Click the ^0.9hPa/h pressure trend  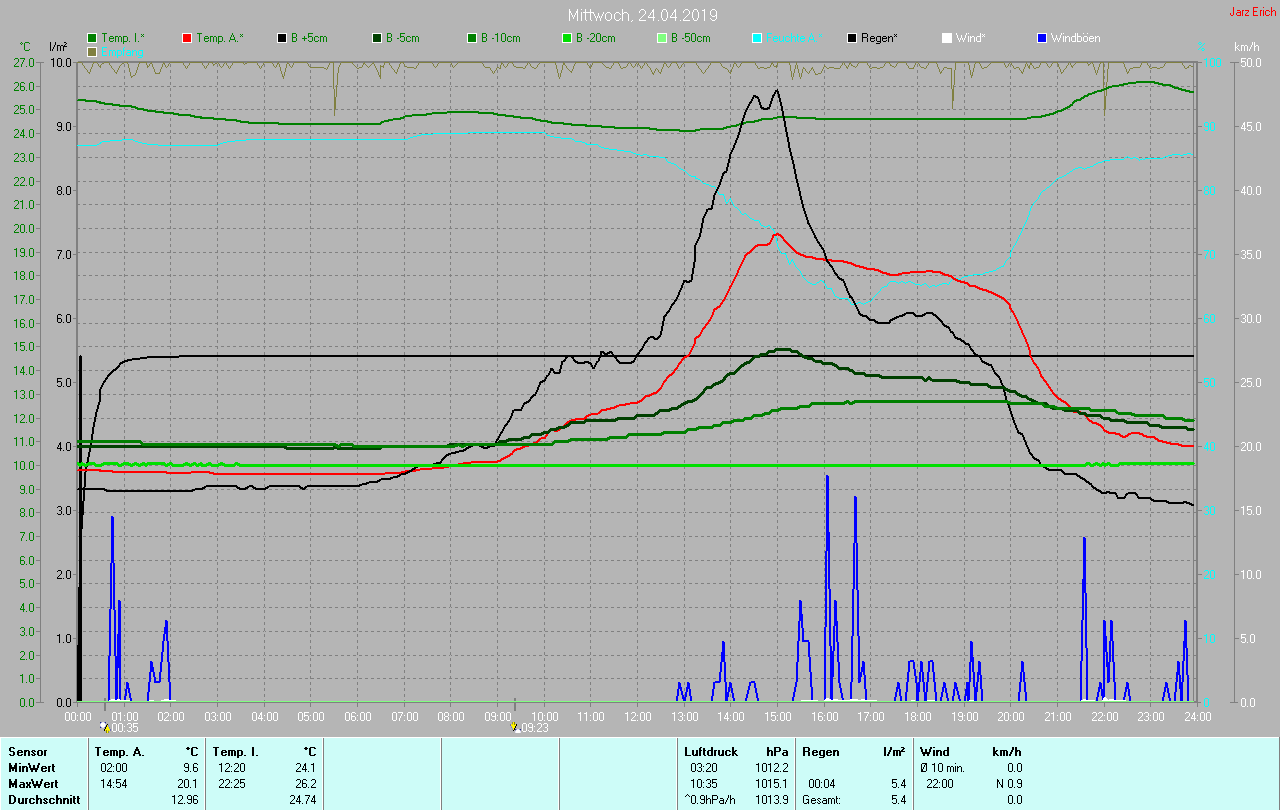click(711, 799)
